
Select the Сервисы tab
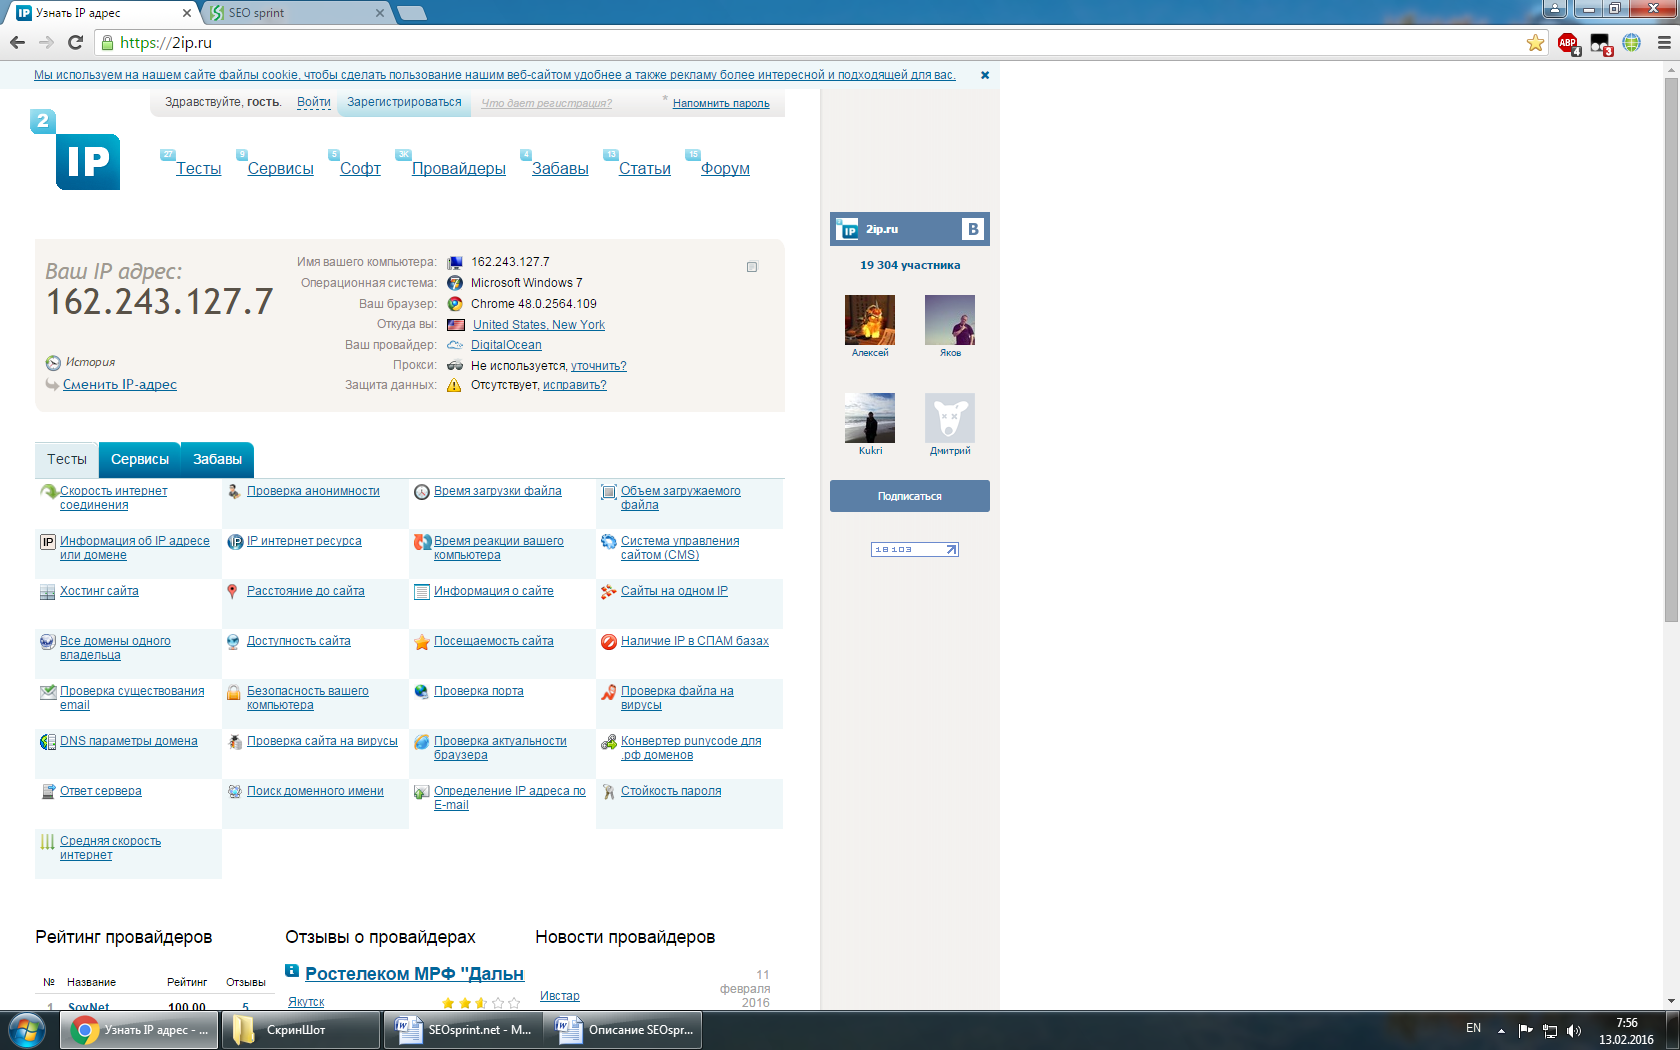[x=140, y=459]
